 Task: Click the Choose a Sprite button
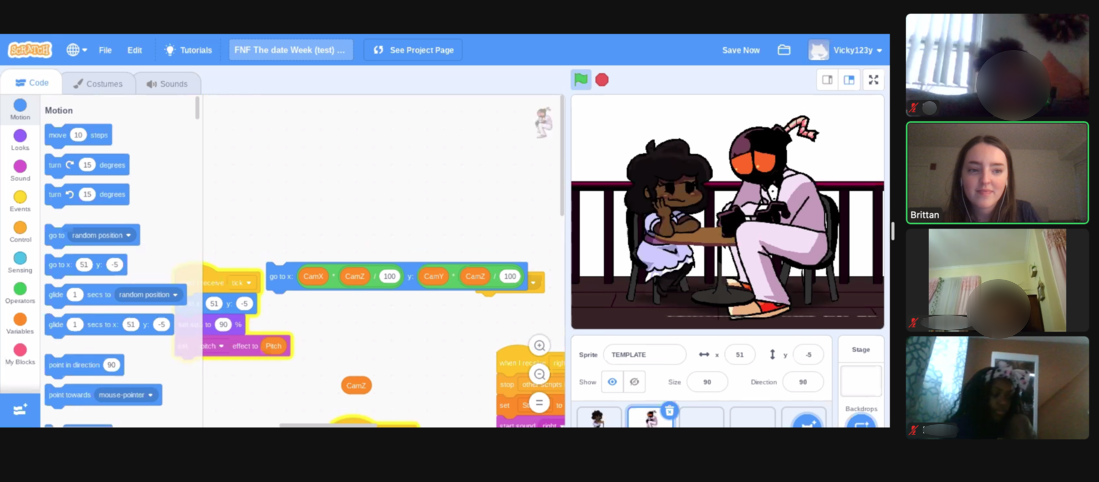click(x=806, y=422)
